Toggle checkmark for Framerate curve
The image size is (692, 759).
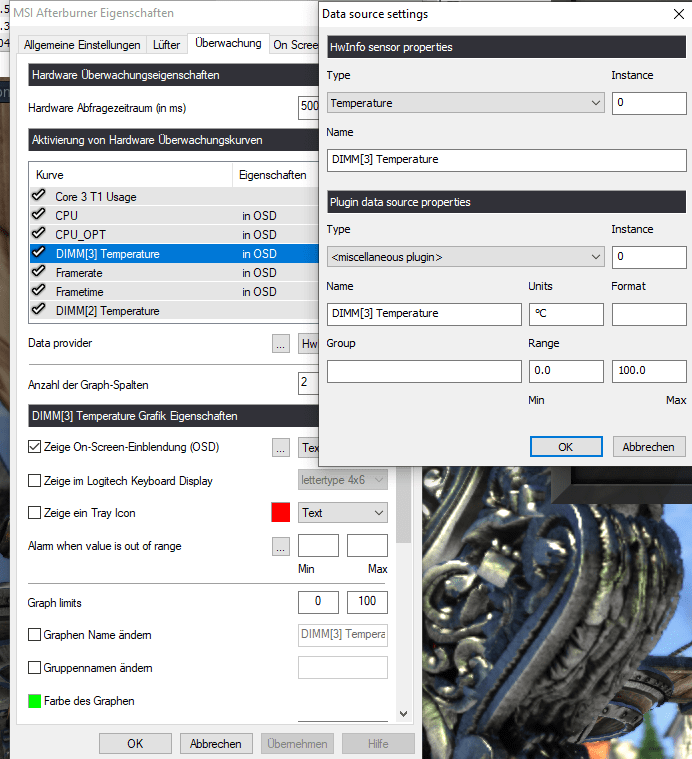pyautogui.click(x=38, y=271)
